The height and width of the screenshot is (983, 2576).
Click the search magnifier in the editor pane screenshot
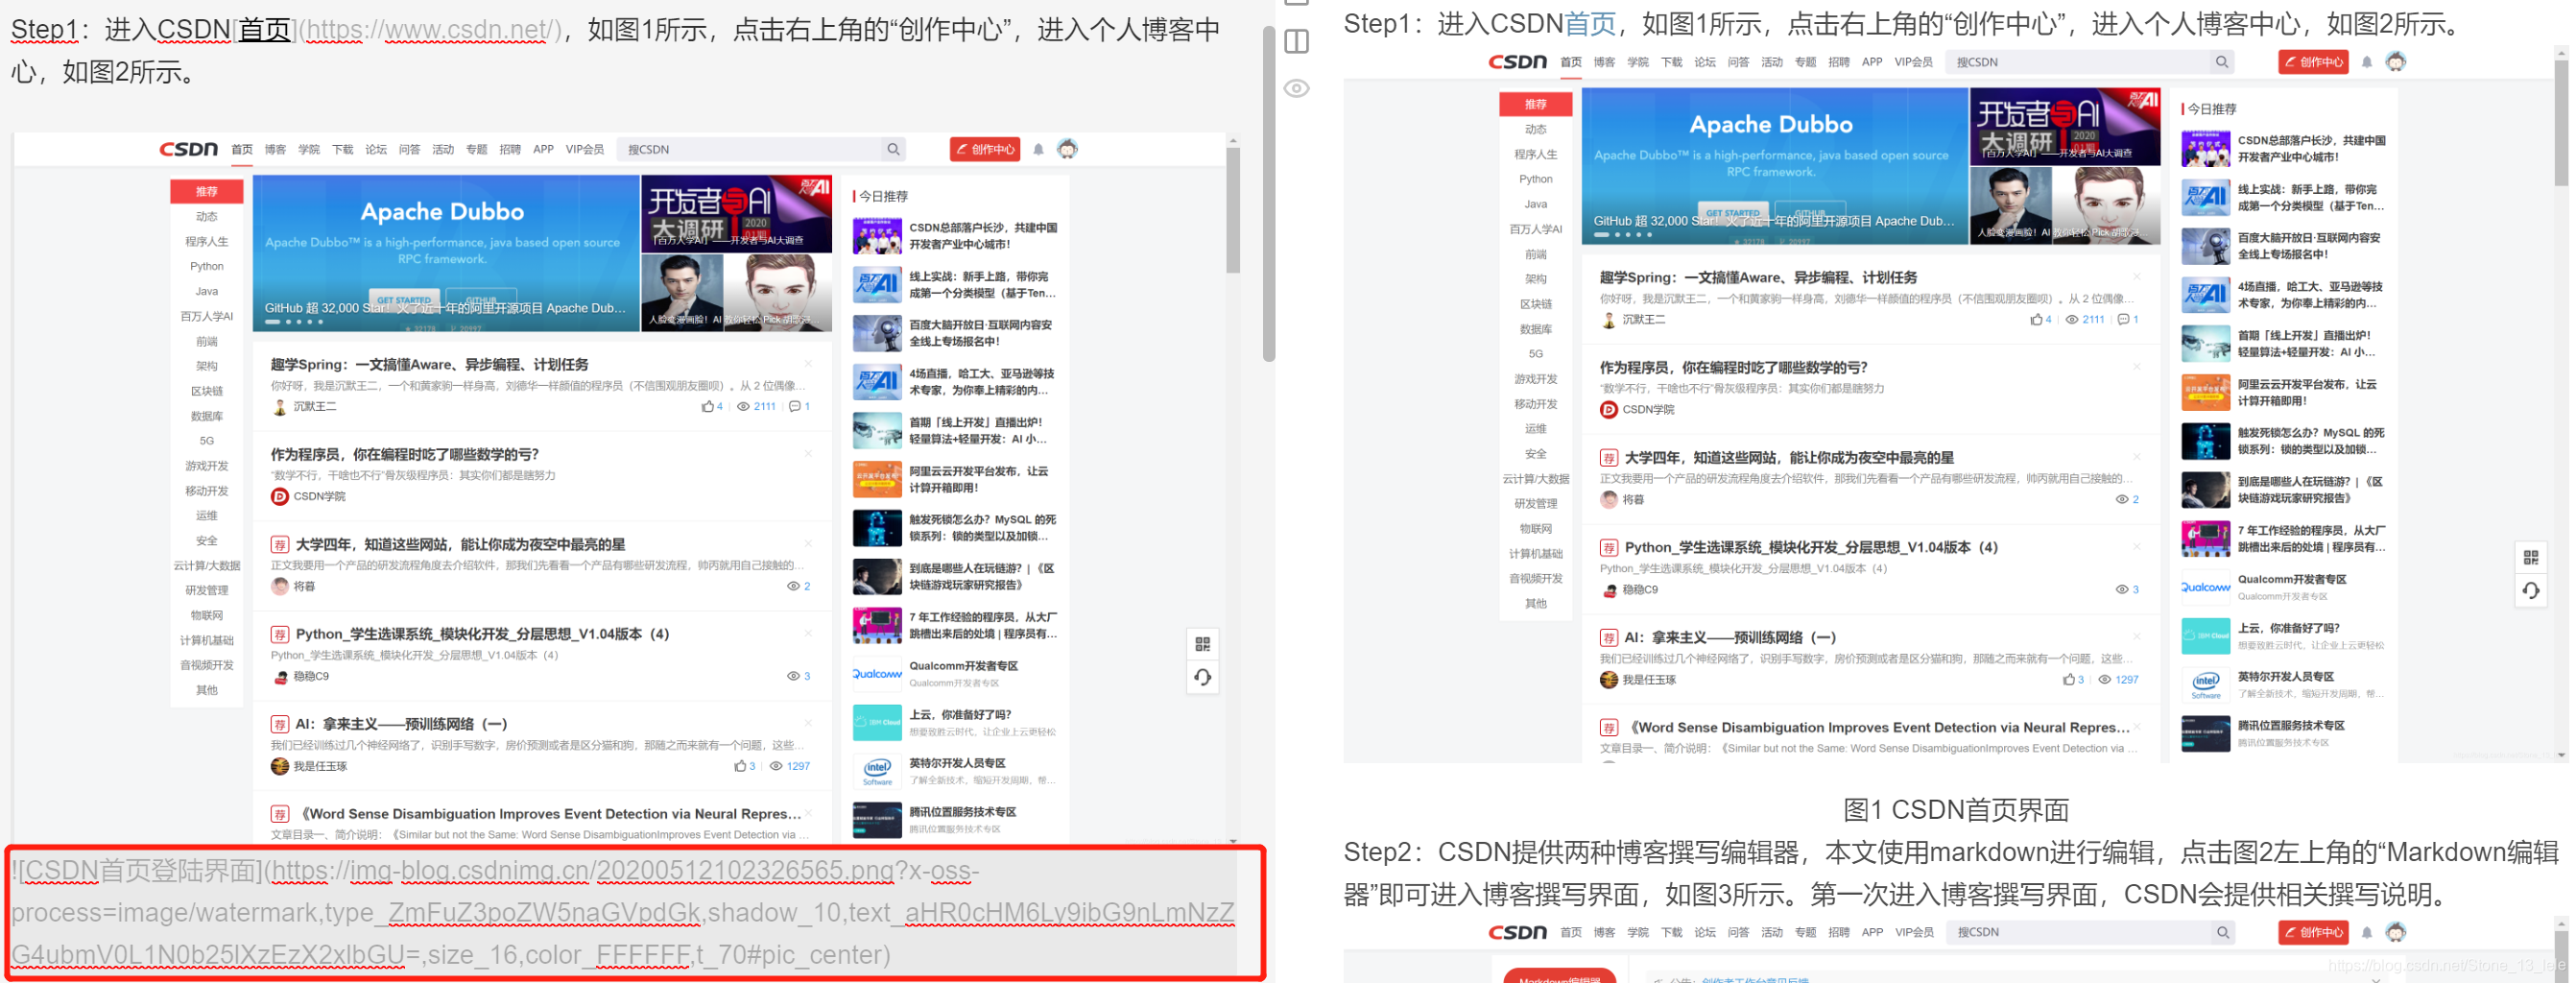(893, 149)
